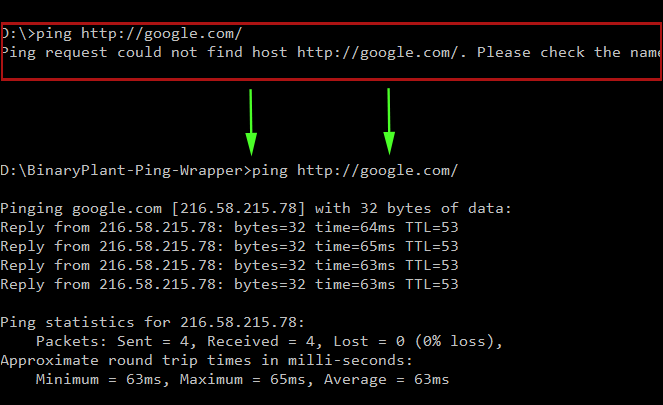Screen dimensions: 663x405
Task: Click the 'Lost = 0 (0% loss)' text
Action: (x=418, y=342)
